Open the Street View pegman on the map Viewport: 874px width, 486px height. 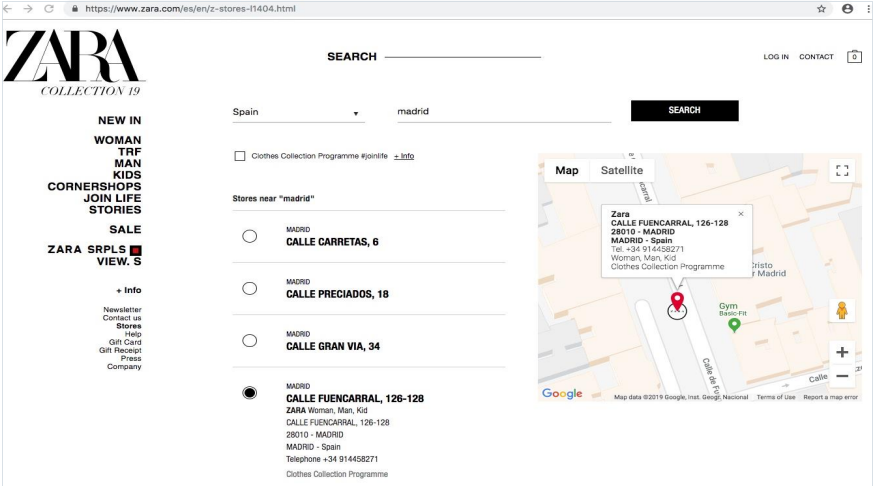click(842, 310)
